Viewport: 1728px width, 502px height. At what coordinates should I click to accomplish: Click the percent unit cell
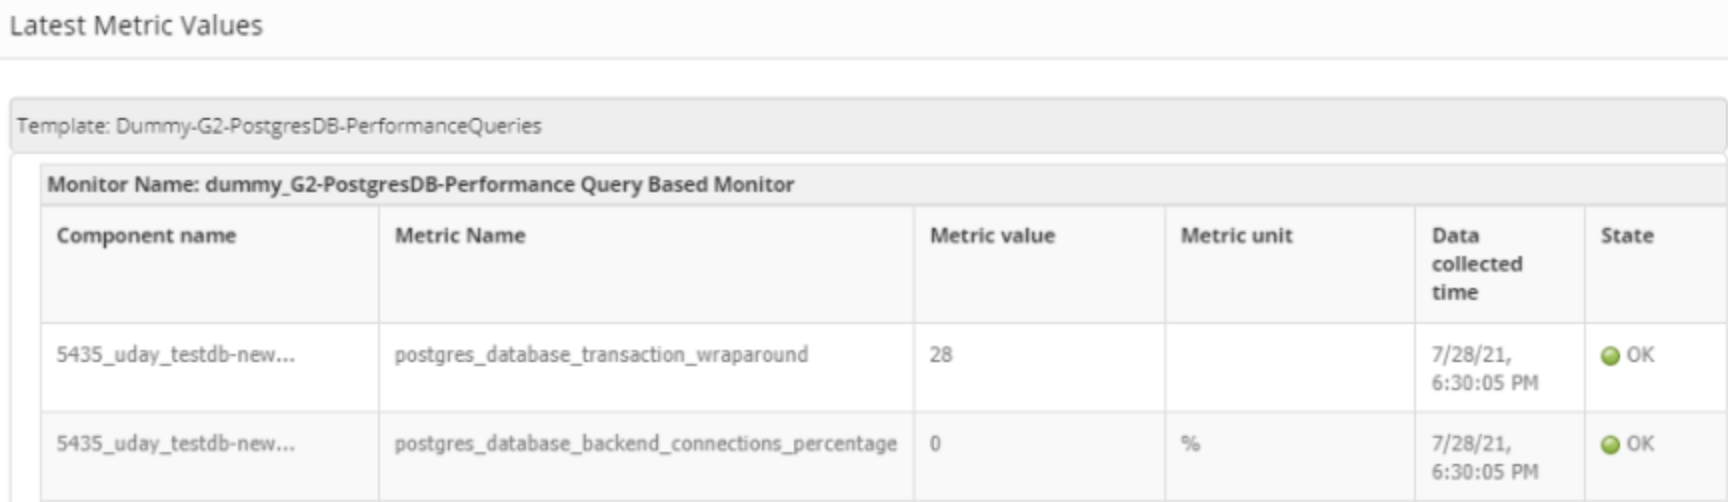pos(1190,444)
